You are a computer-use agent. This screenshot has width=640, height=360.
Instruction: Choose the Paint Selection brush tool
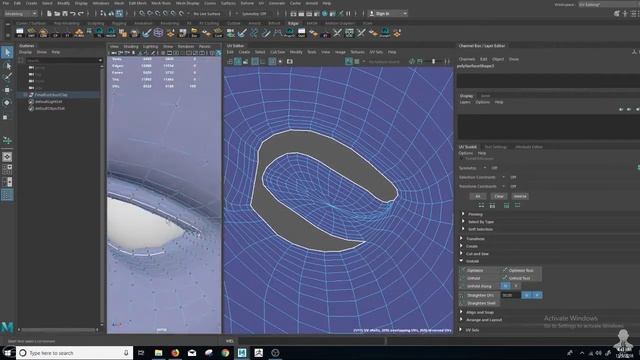click(x=7, y=77)
